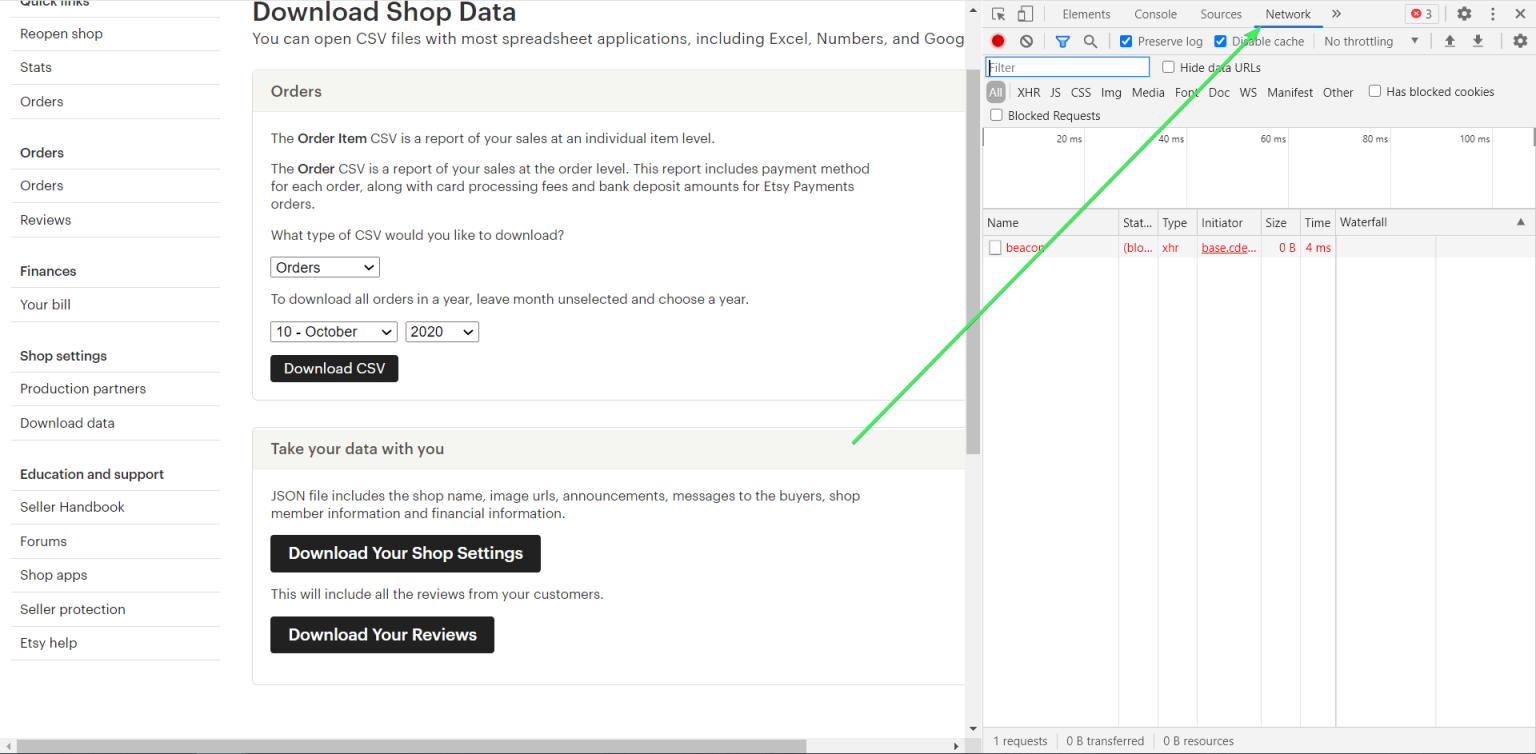1536x754 pixels.
Task: Disable the Preserve log checkbox
Action: tap(1126, 41)
